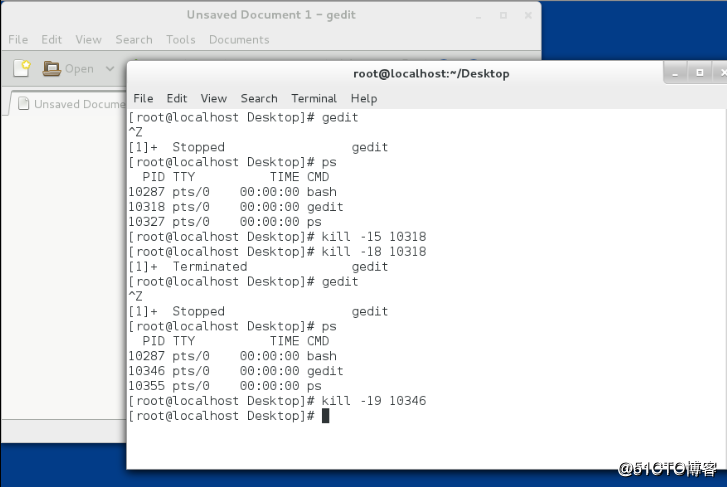
Task: Minimize the terminal window
Action: (x=675, y=73)
